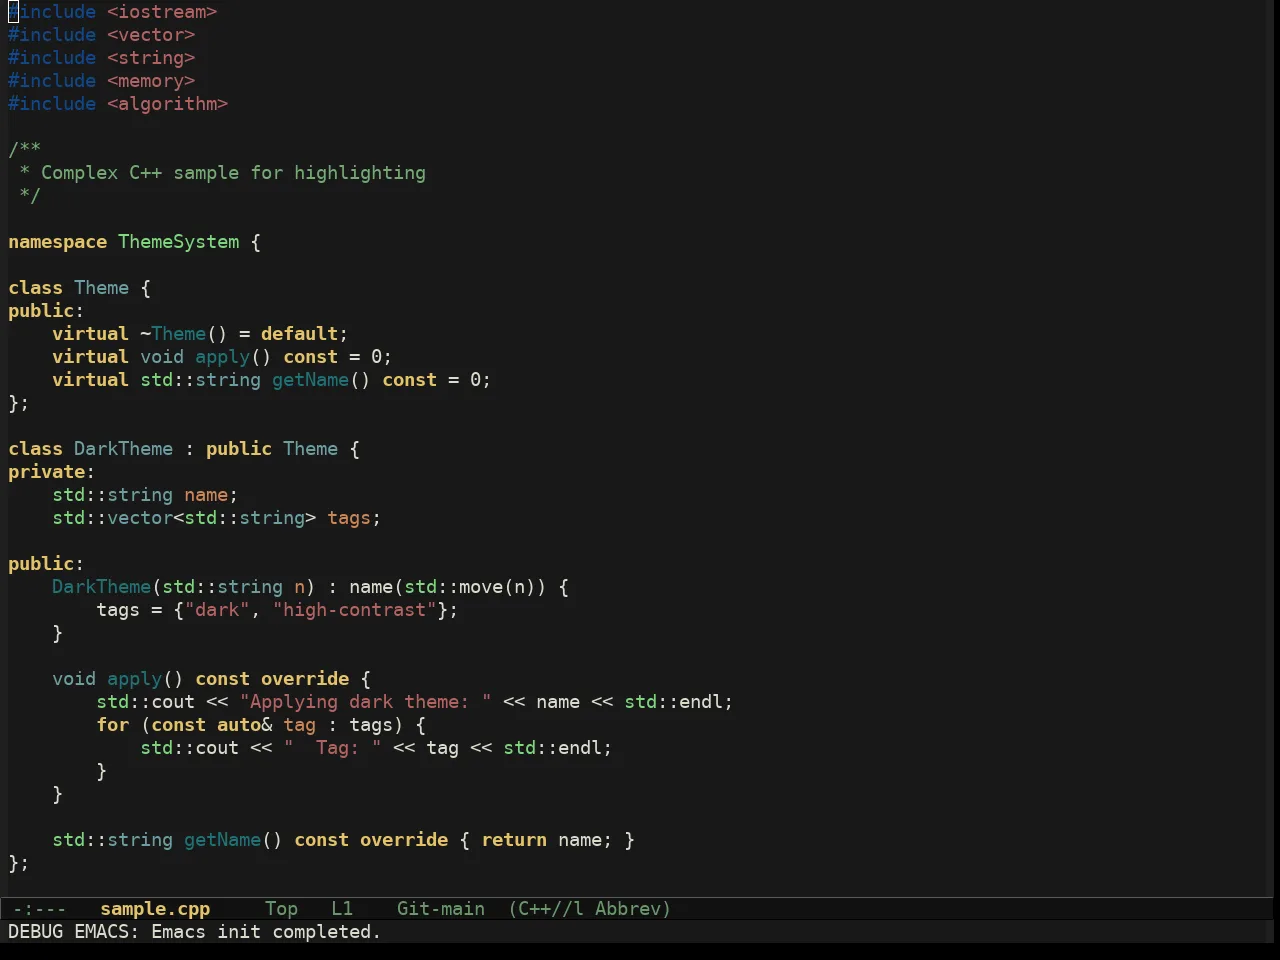
Task: Click the 'private' access specifier
Action: [x=46, y=472]
